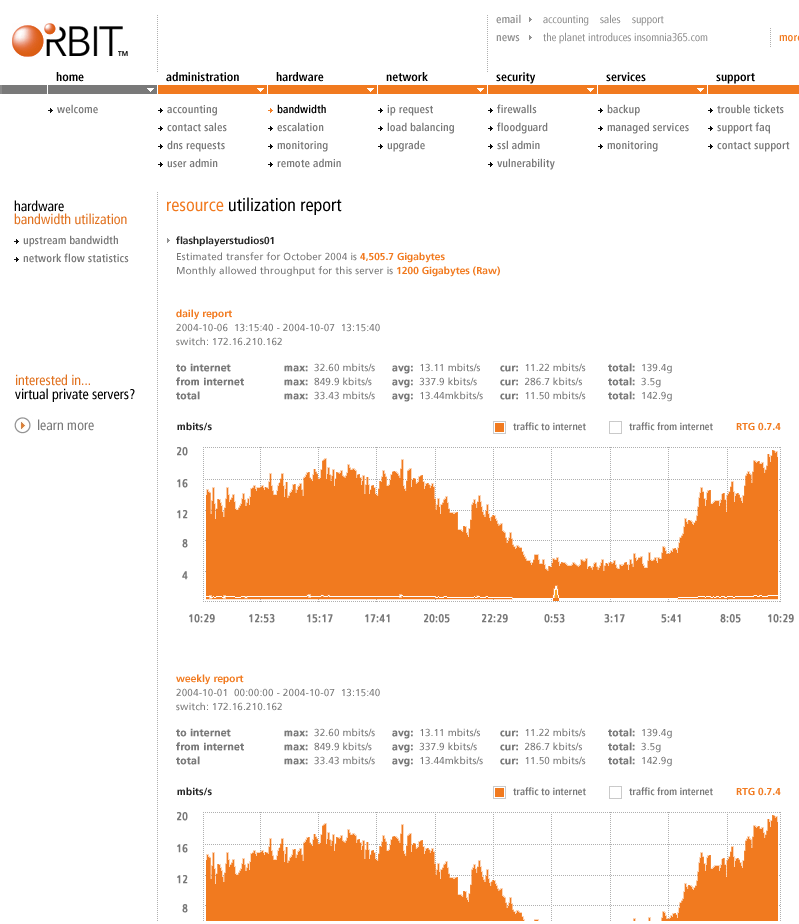Click the more news link
Screen dimensions: 799x924
pyautogui.click(x=789, y=37)
